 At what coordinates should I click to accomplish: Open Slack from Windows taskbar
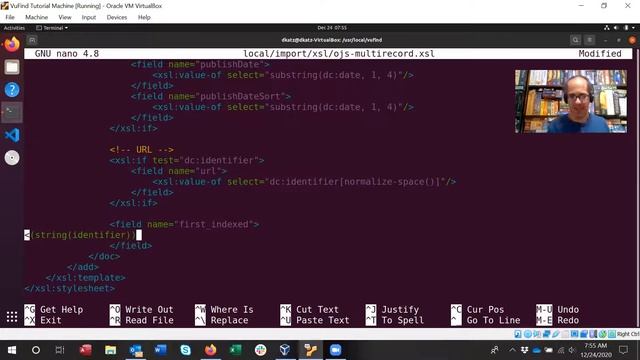click(260, 350)
